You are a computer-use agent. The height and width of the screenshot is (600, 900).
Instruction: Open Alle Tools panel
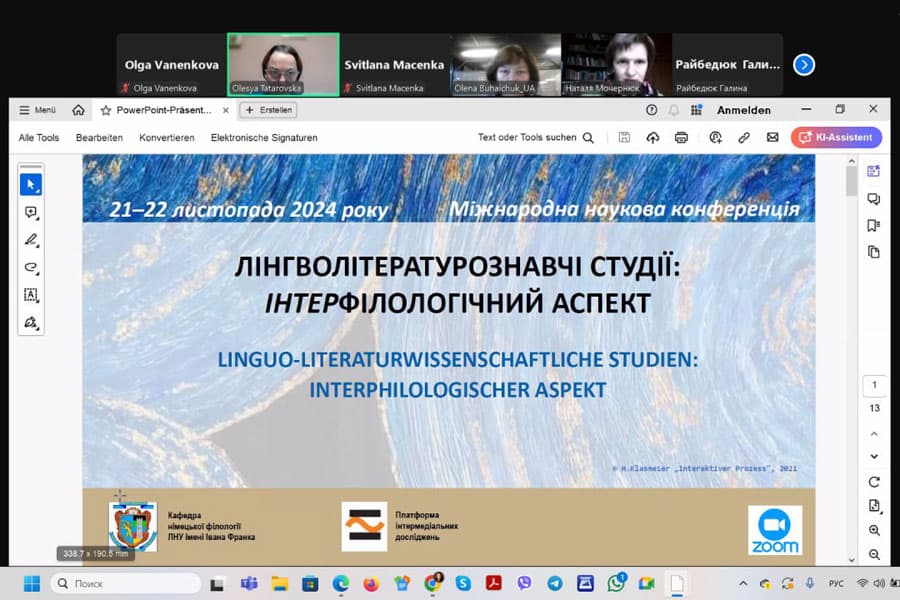[38, 138]
